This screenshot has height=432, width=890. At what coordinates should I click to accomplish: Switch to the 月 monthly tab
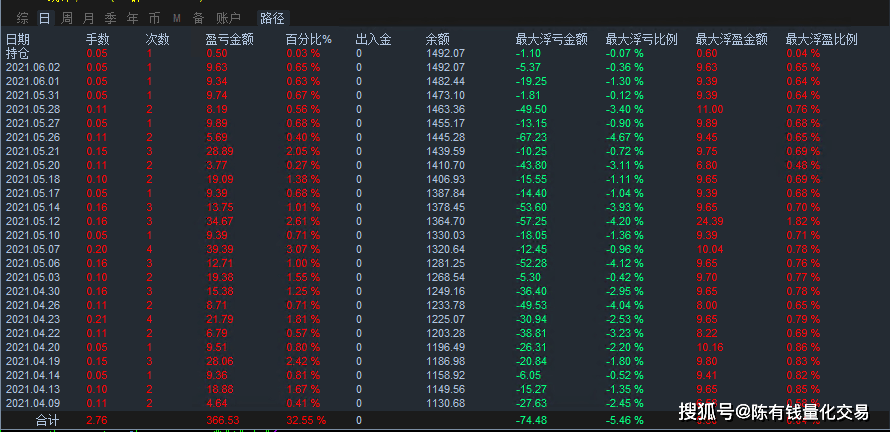[x=89, y=18]
